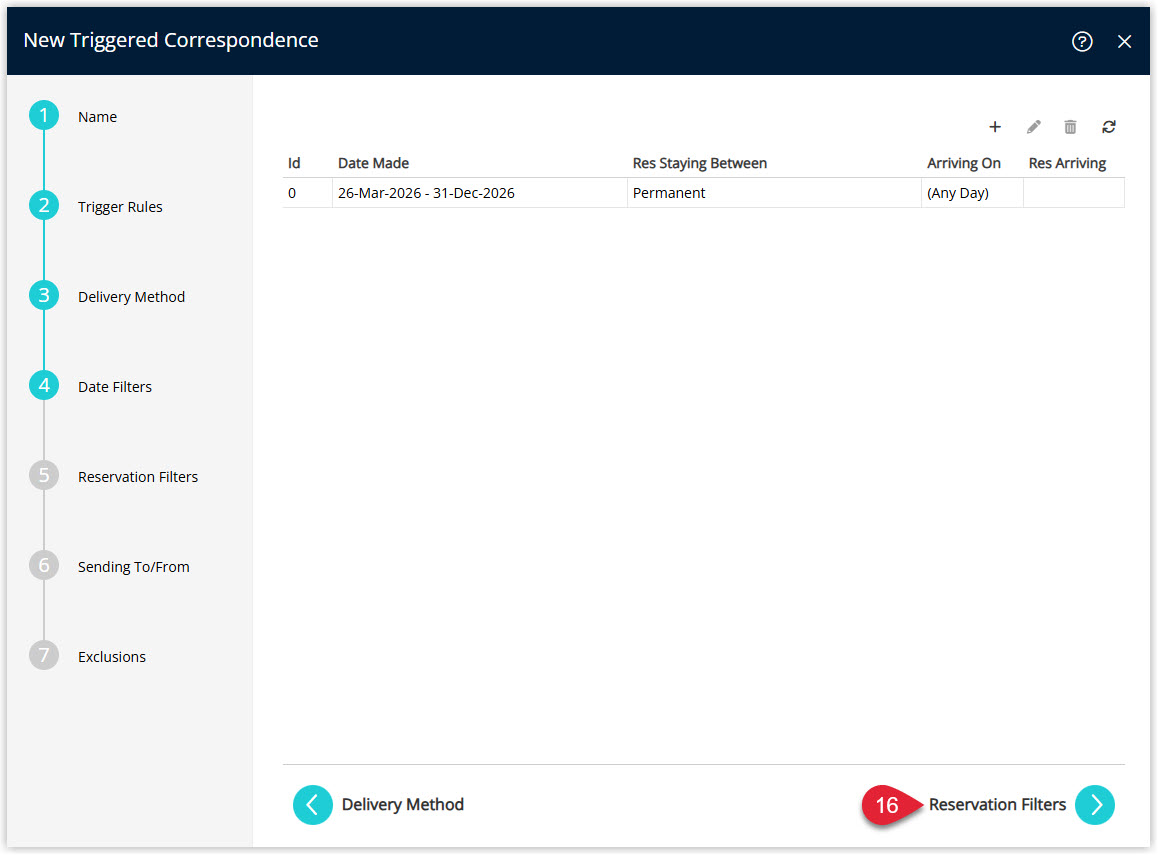Click the back arrow circle button

(312, 805)
